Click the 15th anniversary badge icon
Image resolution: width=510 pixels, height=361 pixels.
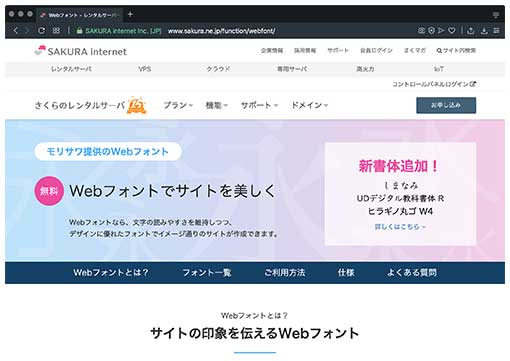click(136, 105)
